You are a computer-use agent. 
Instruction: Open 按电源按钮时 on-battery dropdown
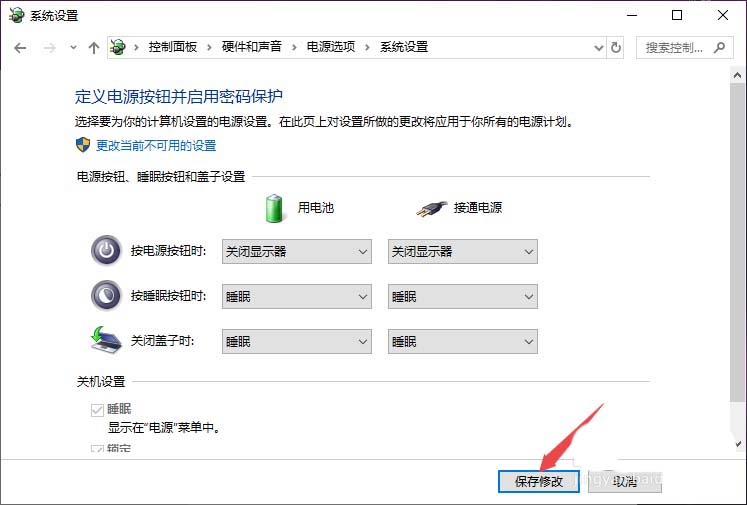click(297, 252)
